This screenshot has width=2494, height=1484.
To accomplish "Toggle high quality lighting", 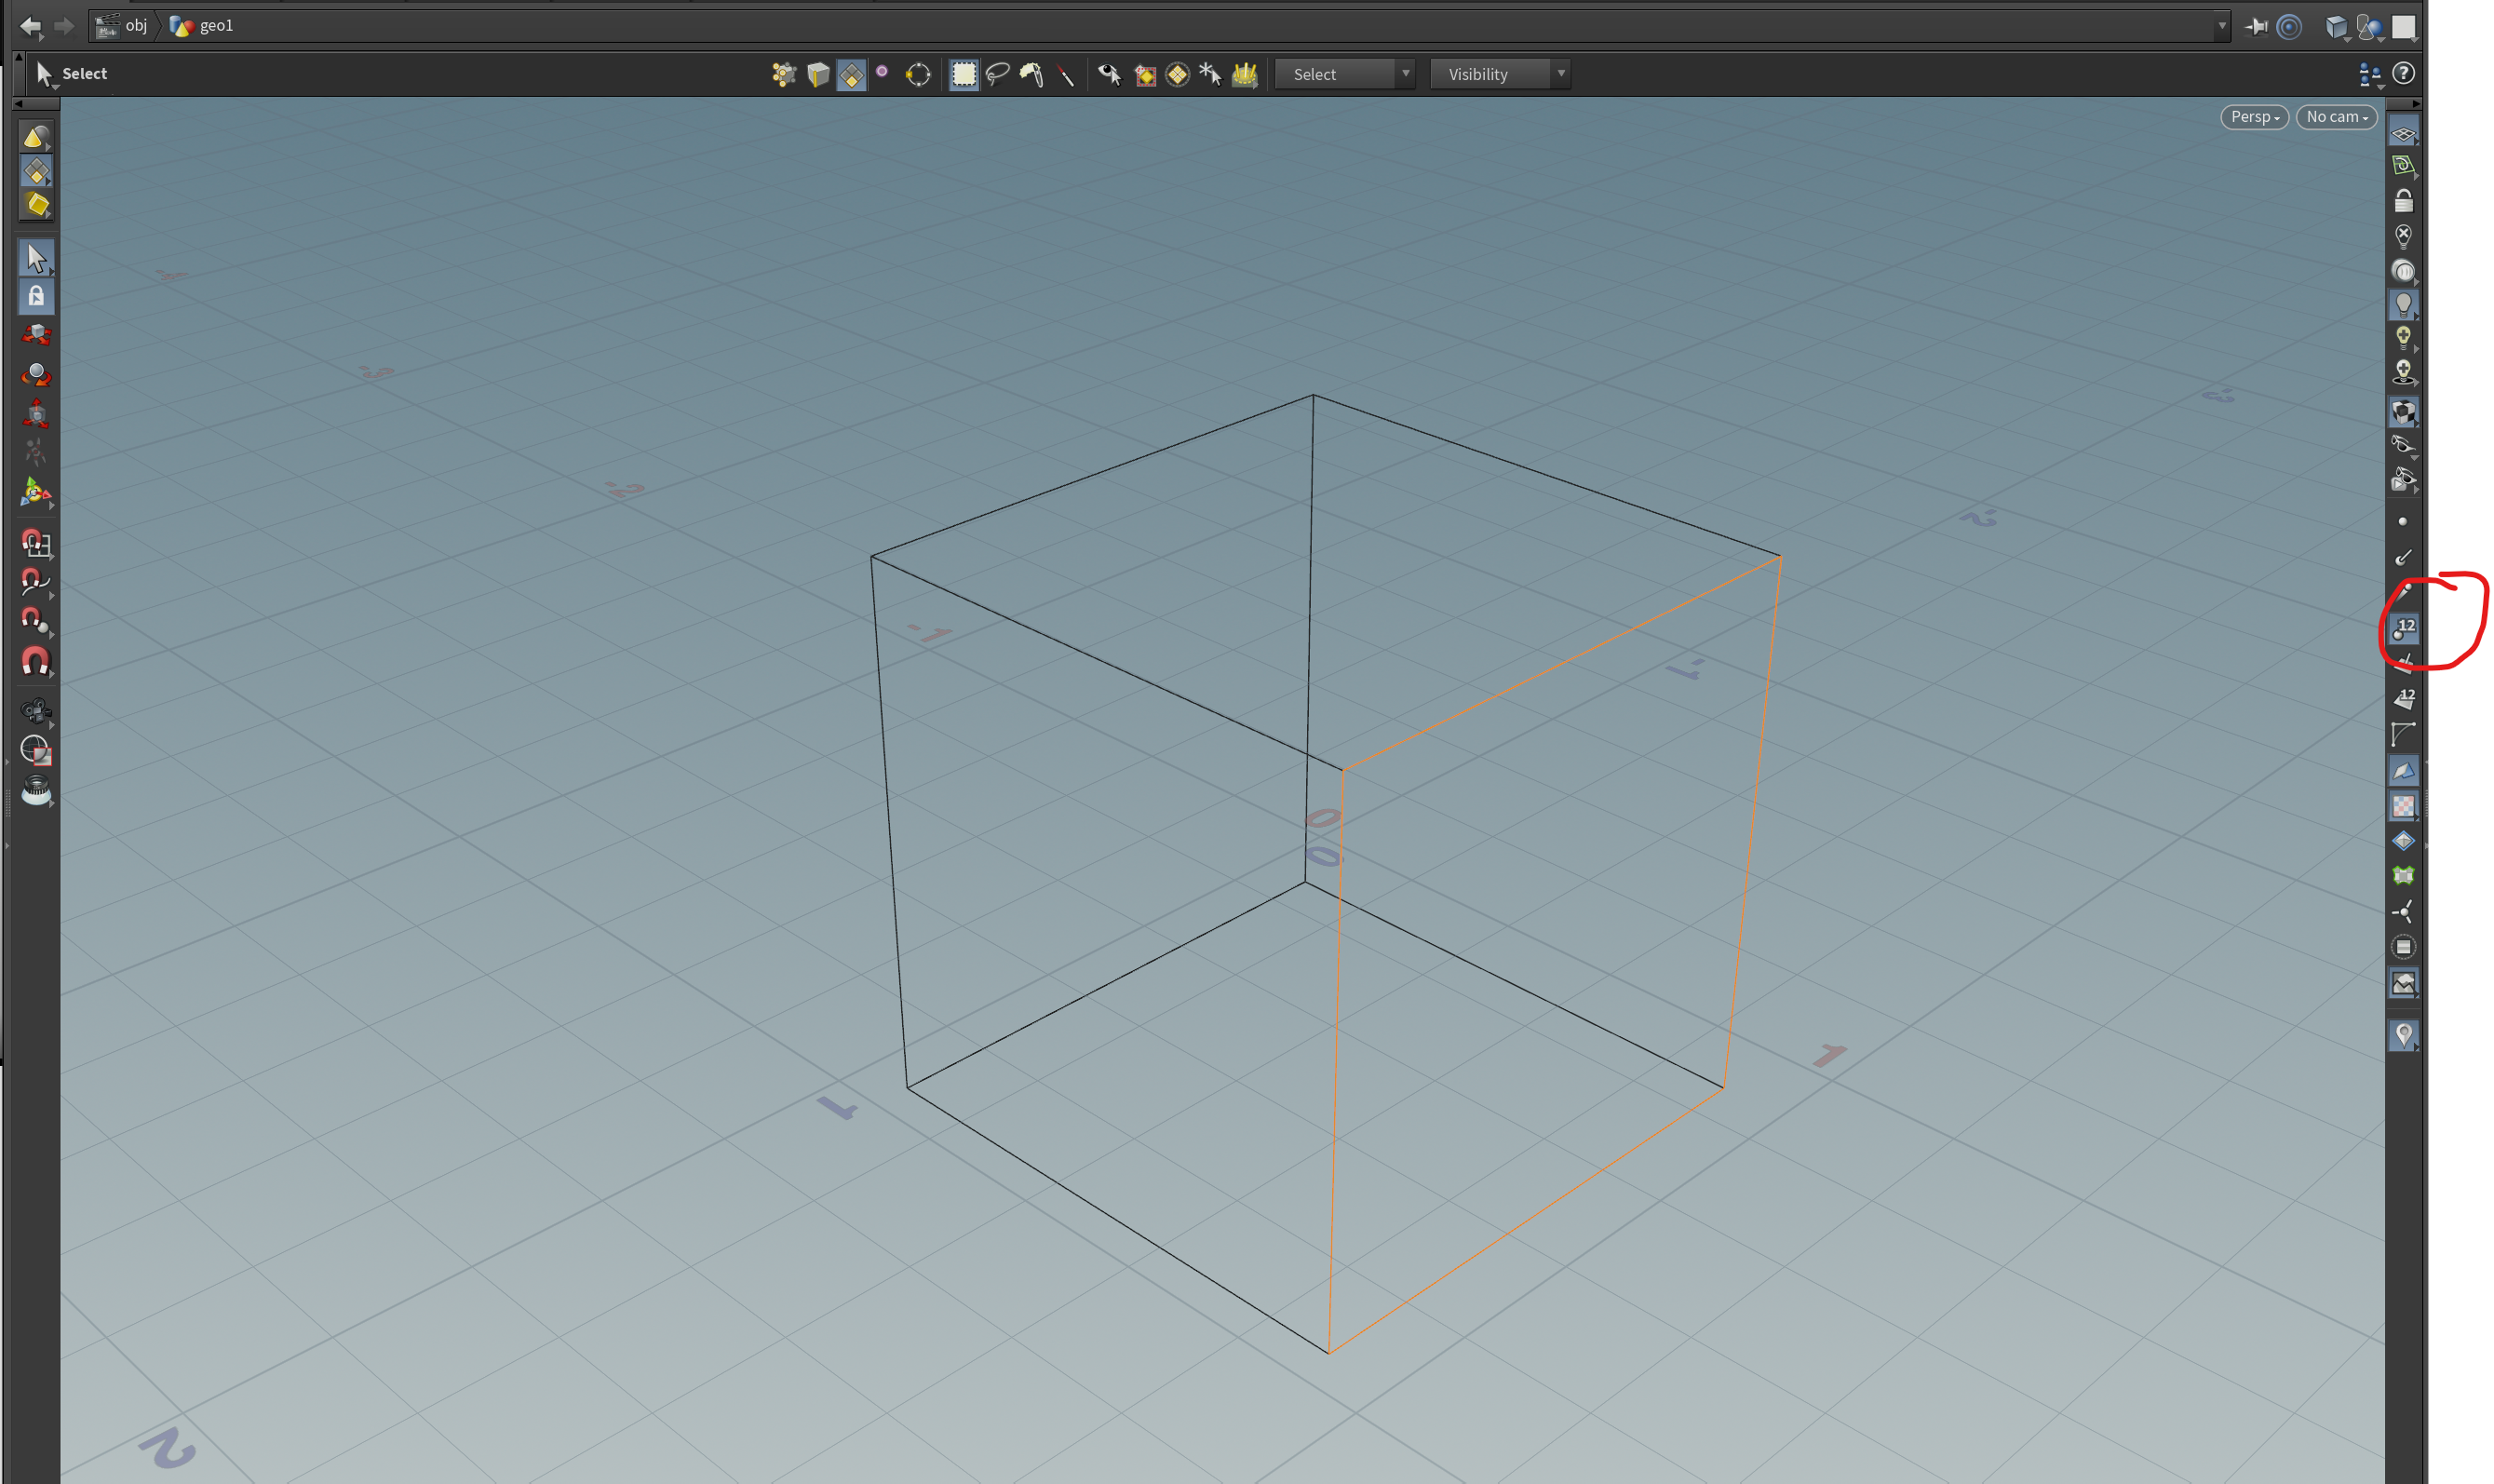I will 2403,338.
